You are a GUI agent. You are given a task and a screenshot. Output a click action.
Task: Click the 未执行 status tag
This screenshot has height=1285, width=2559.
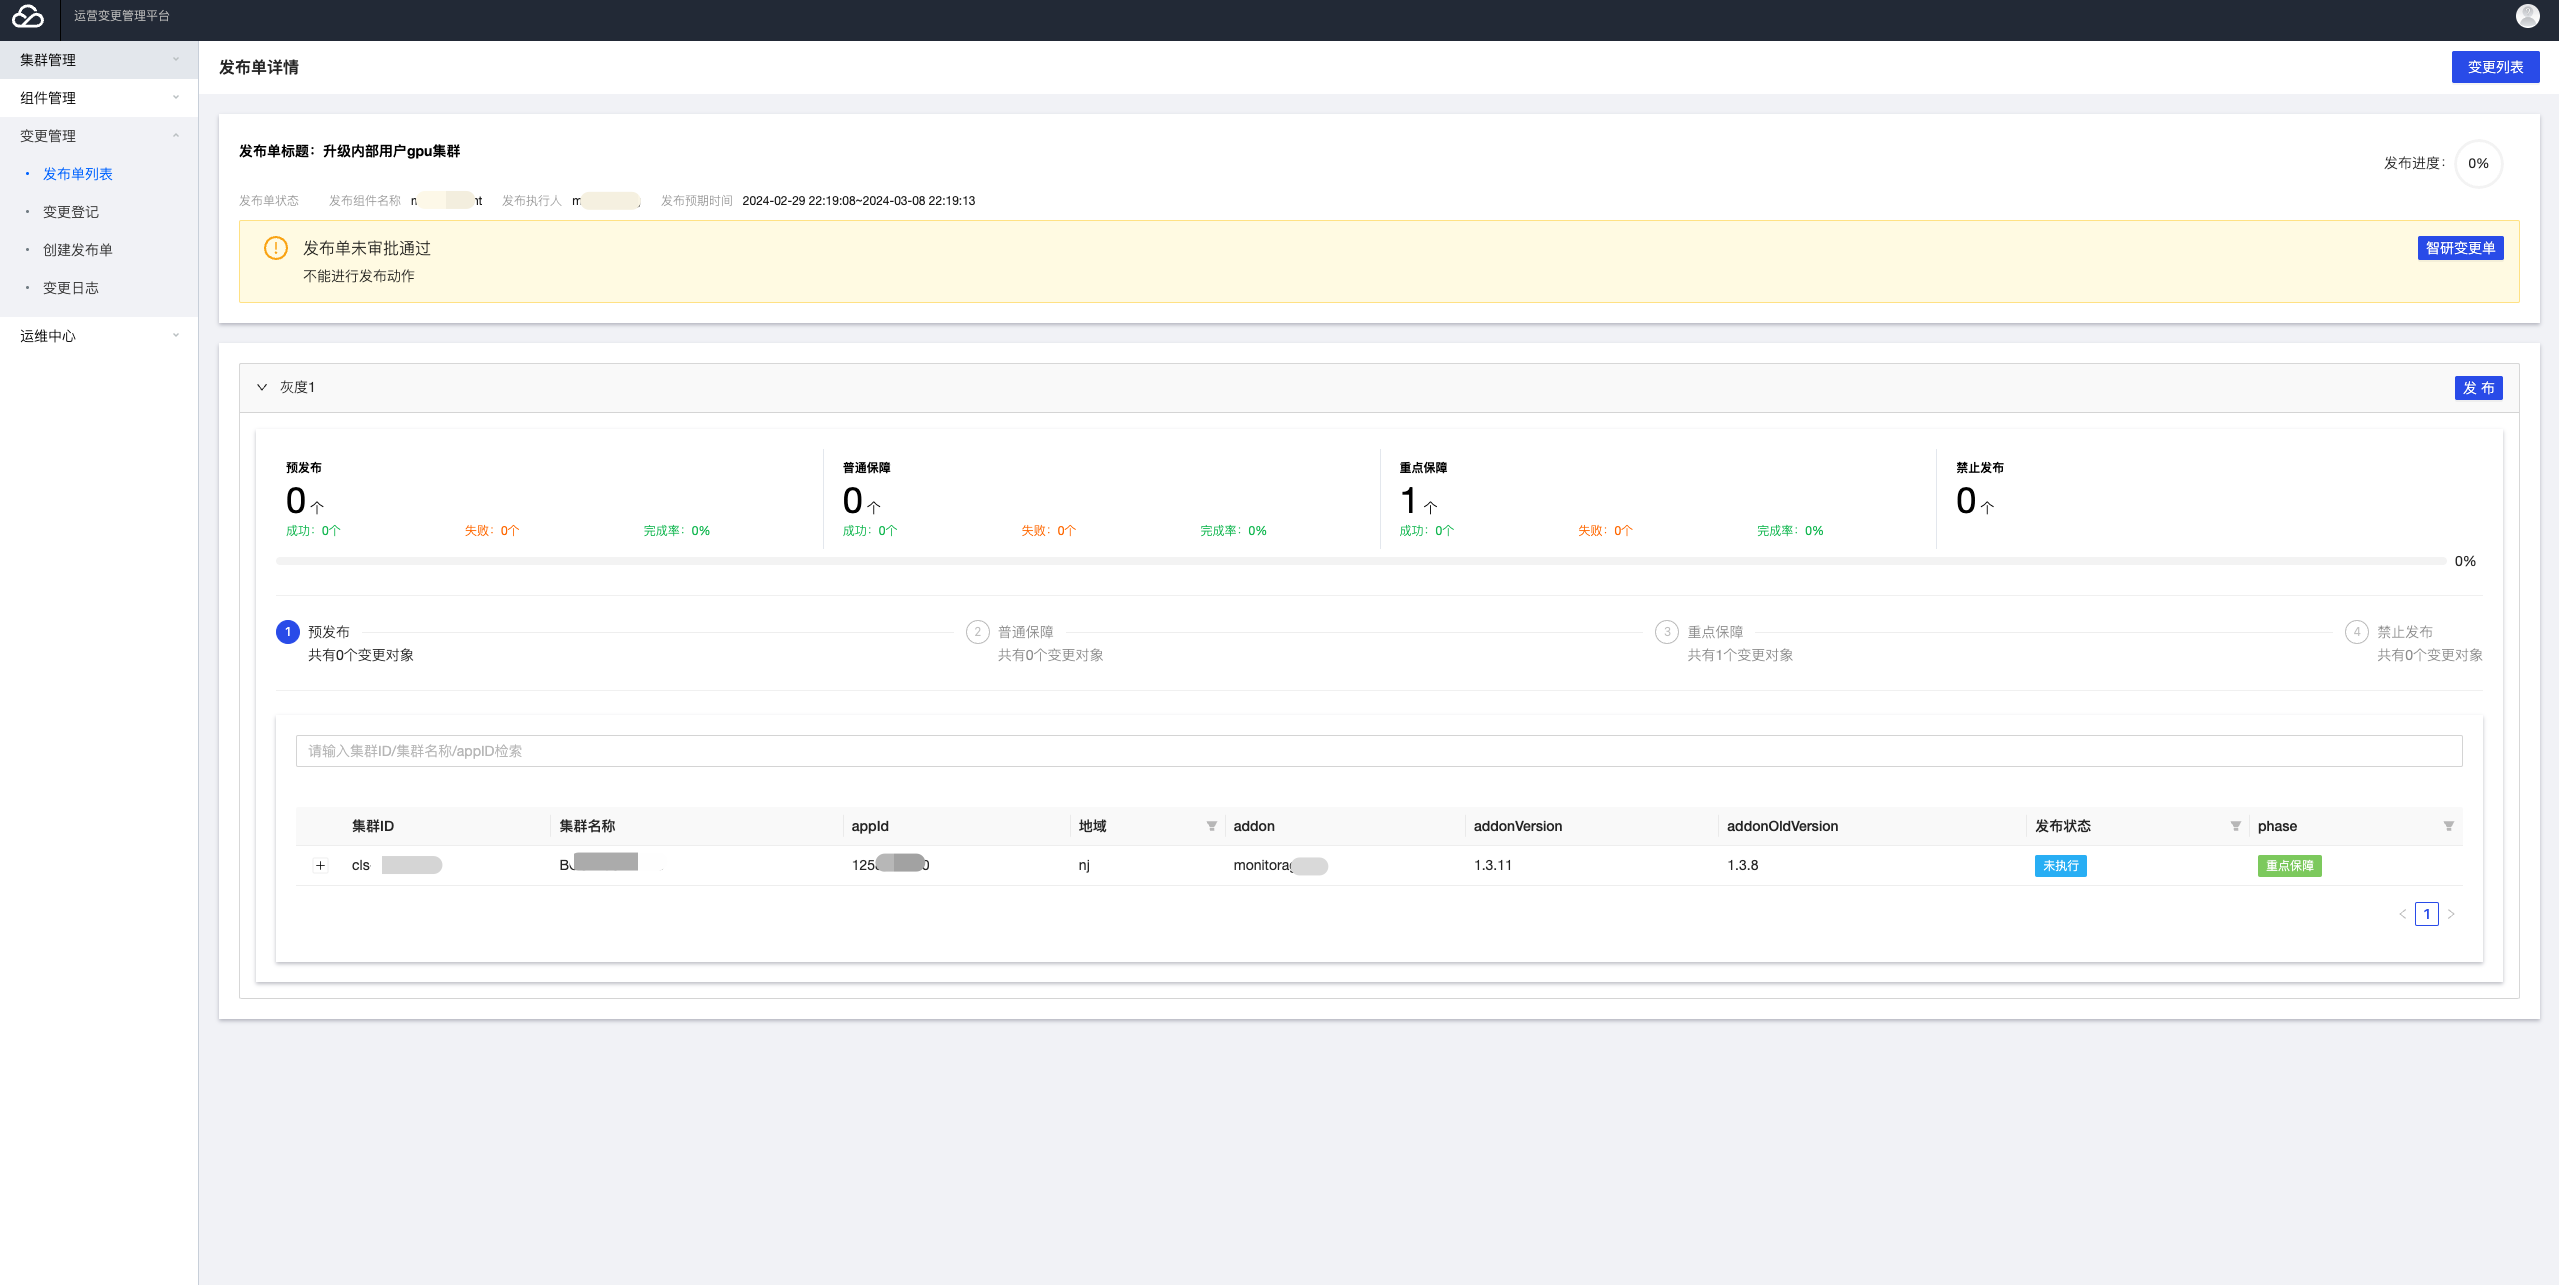2060,866
